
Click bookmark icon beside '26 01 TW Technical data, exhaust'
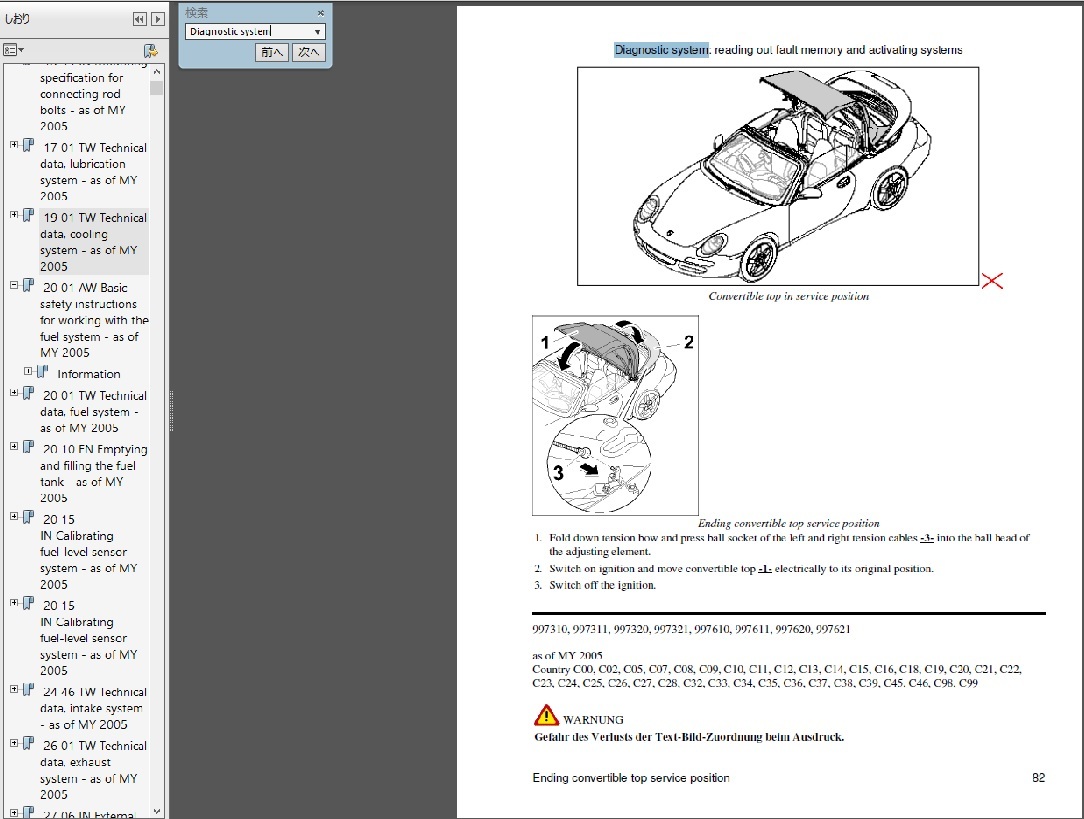(28, 744)
